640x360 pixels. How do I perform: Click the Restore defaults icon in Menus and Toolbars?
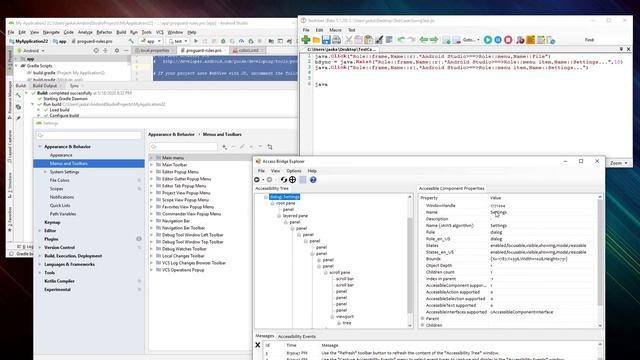(270, 147)
